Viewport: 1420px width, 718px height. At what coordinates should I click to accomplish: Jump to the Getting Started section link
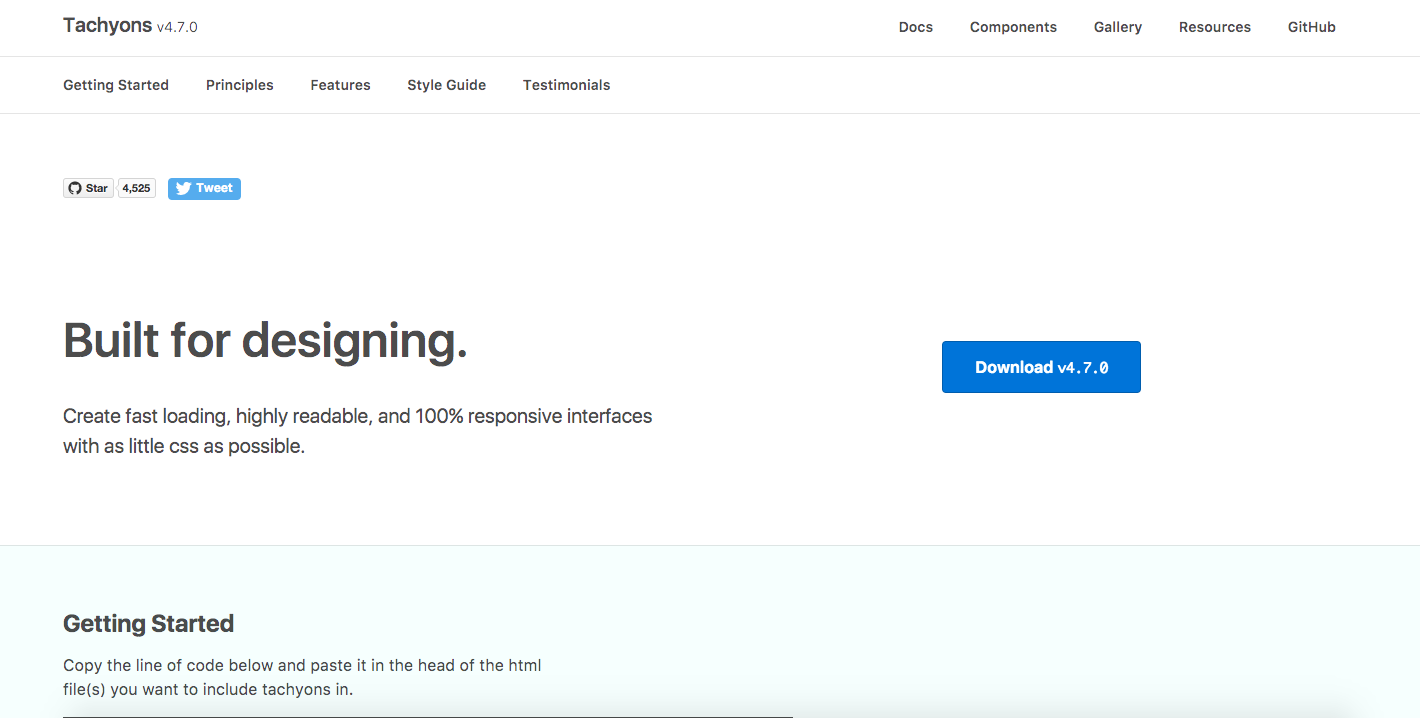116,85
